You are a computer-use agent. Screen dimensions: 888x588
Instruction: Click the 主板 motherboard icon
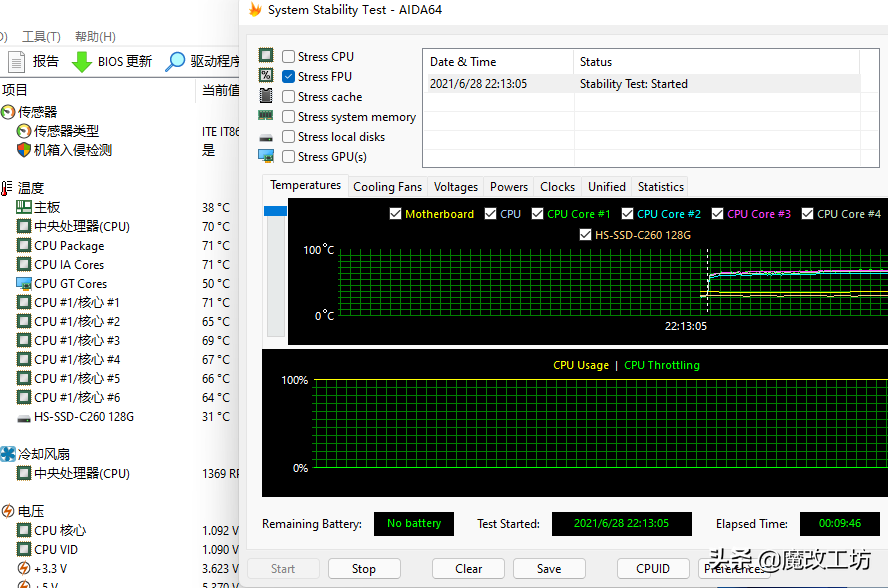[x=24, y=207]
